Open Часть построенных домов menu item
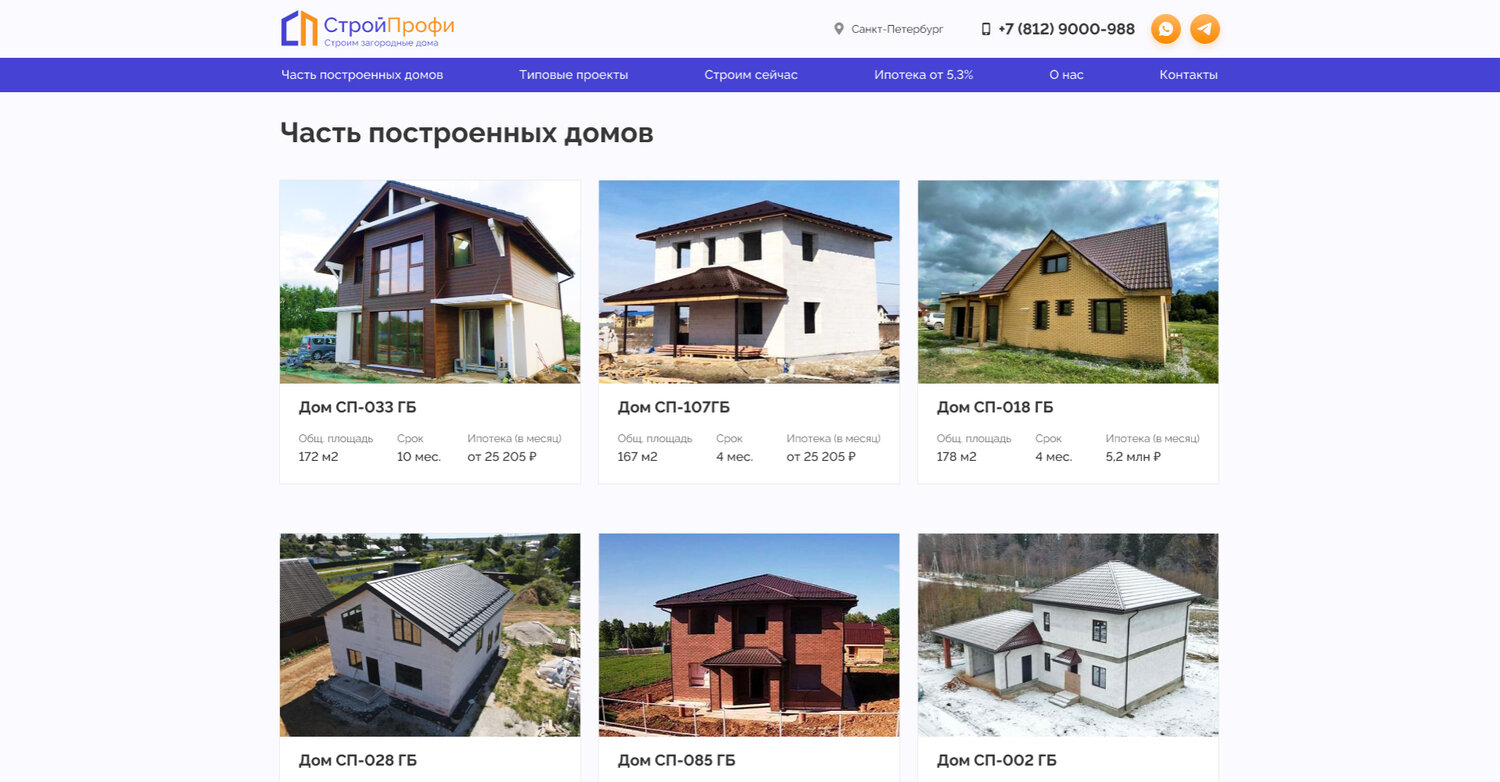The height and width of the screenshot is (782, 1500). [362, 75]
